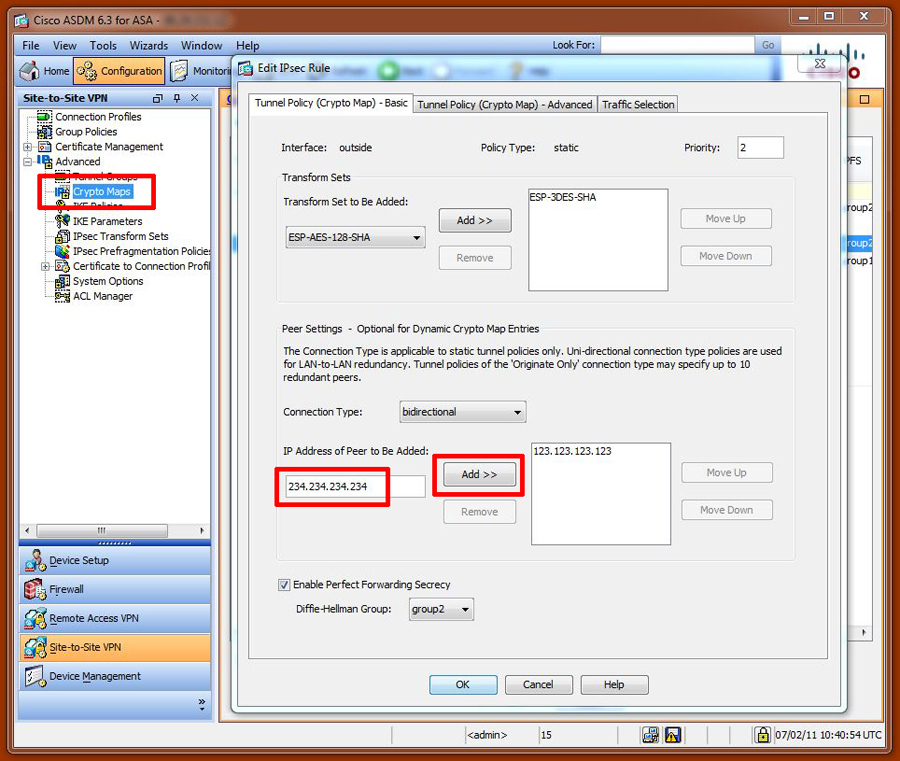Select the Group Policies tree icon

click(x=44, y=131)
